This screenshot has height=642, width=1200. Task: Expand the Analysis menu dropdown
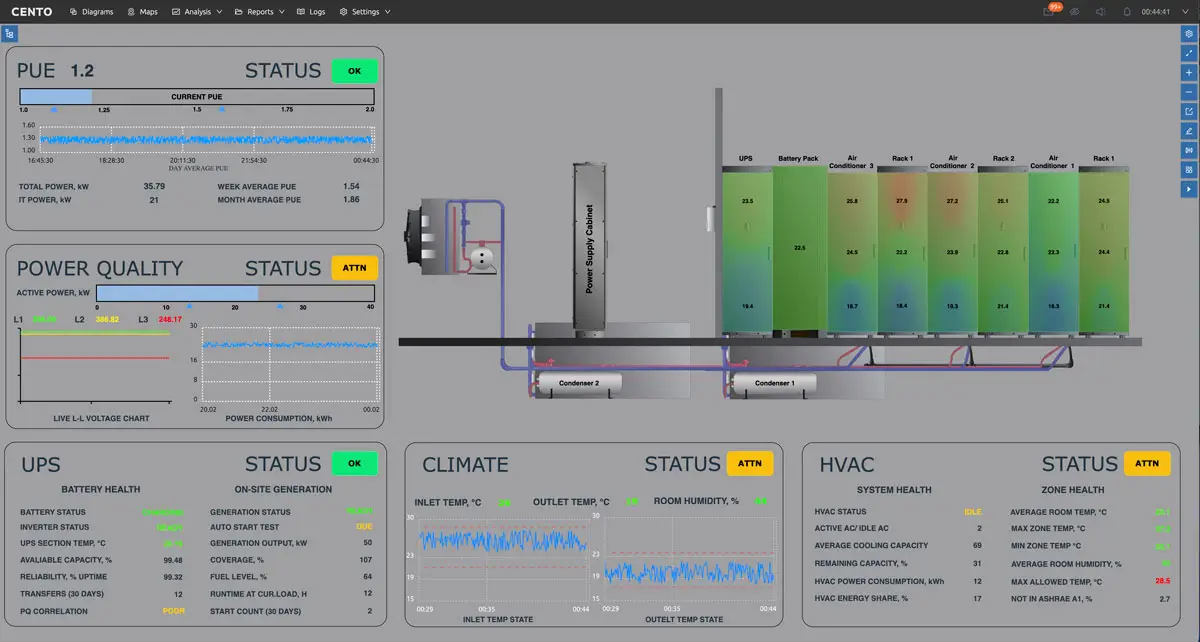[196, 11]
